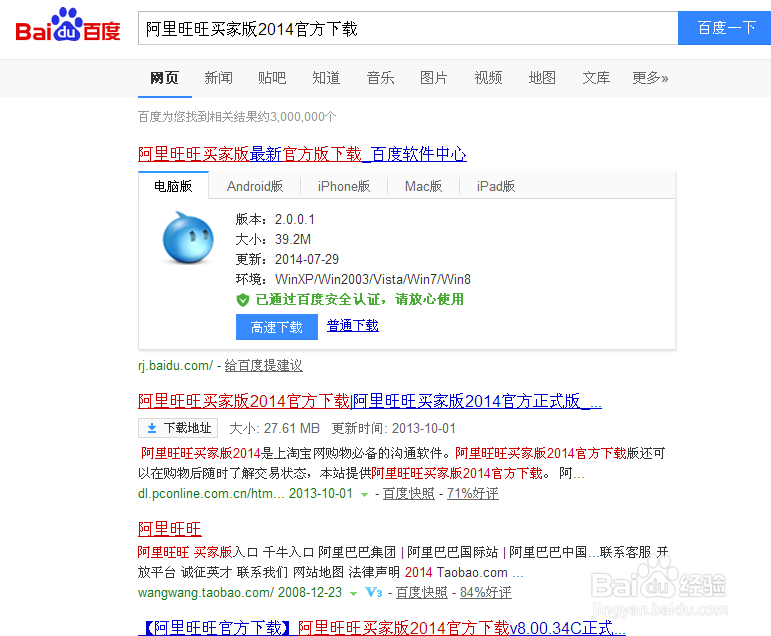Click the 84%好评 rating link

[486, 592]
